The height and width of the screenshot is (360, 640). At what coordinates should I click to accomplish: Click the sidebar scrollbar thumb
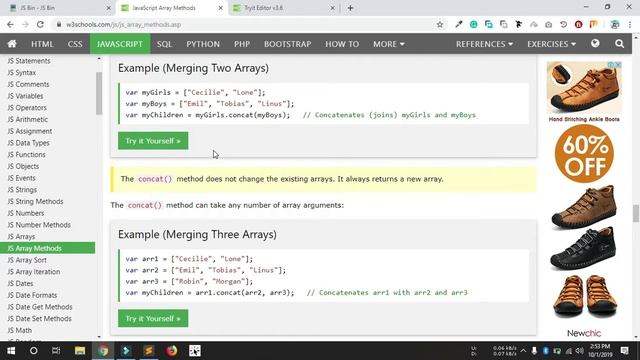click(x=99, y=93)
